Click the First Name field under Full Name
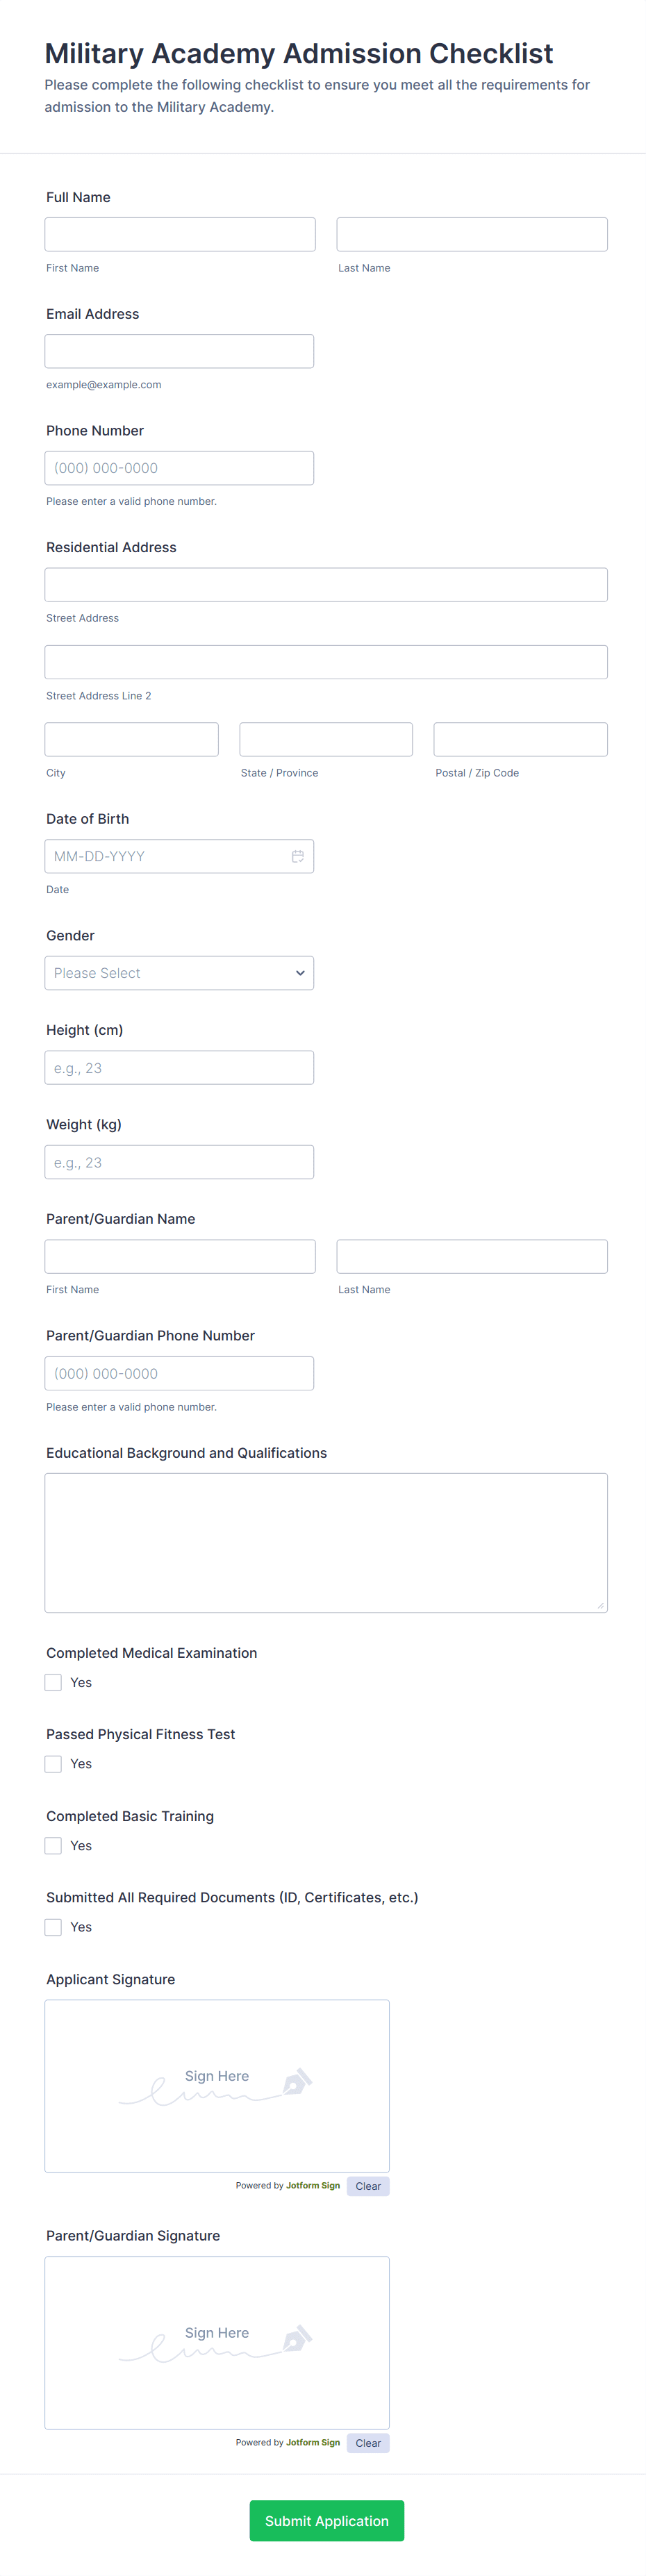The image size is (646, 2576). [179, 233]
